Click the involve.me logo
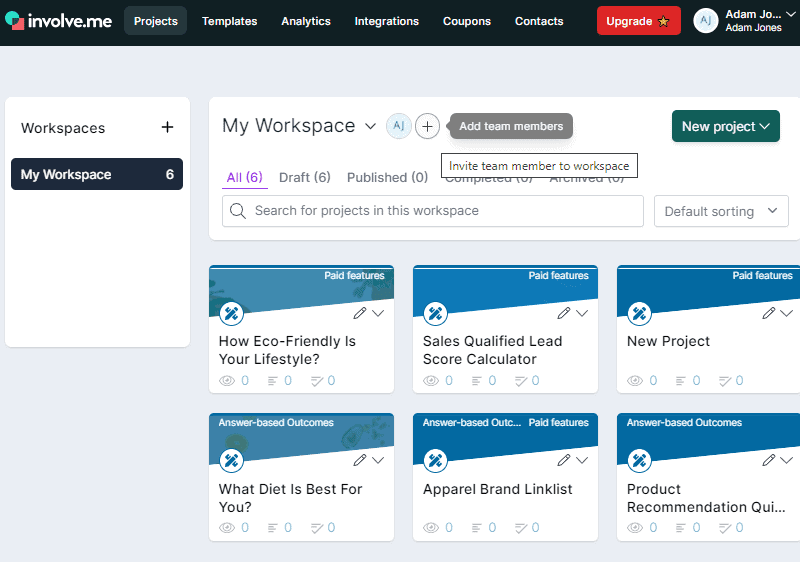Screen dimensions: 800x562 point(58,21)
